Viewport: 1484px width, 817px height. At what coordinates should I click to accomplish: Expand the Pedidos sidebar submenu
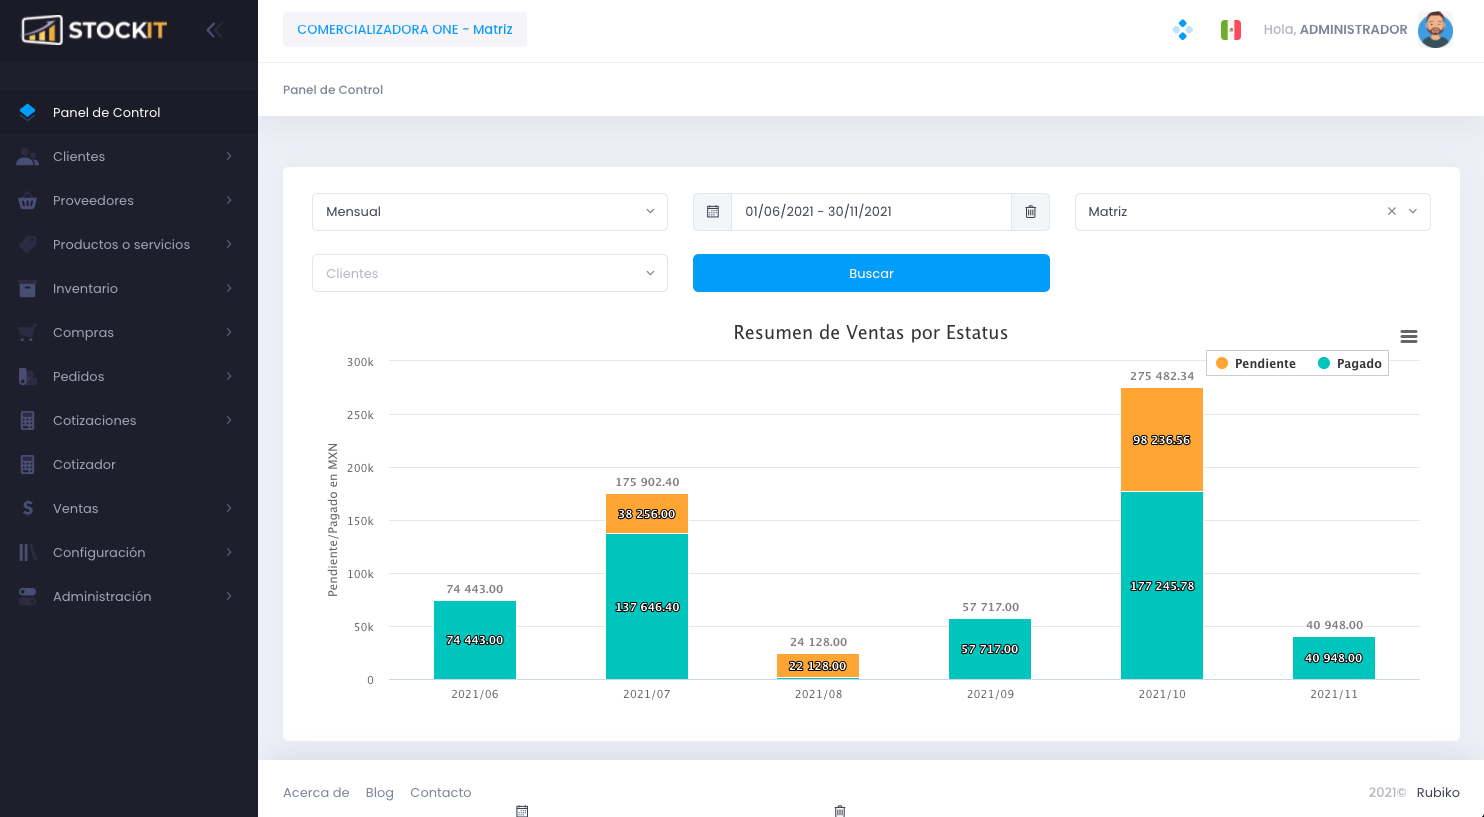(229, 376)
